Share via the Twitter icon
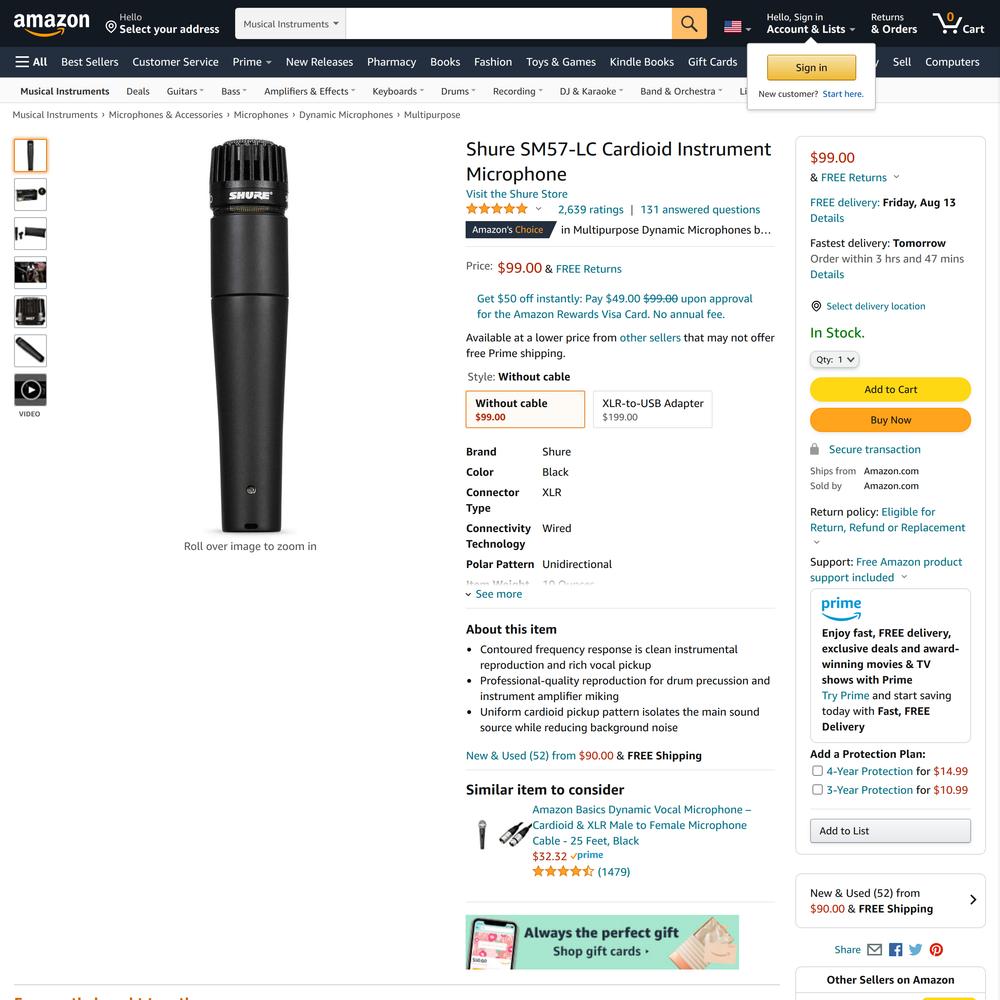This screenshot has width=1000, height=1000. 916,950
